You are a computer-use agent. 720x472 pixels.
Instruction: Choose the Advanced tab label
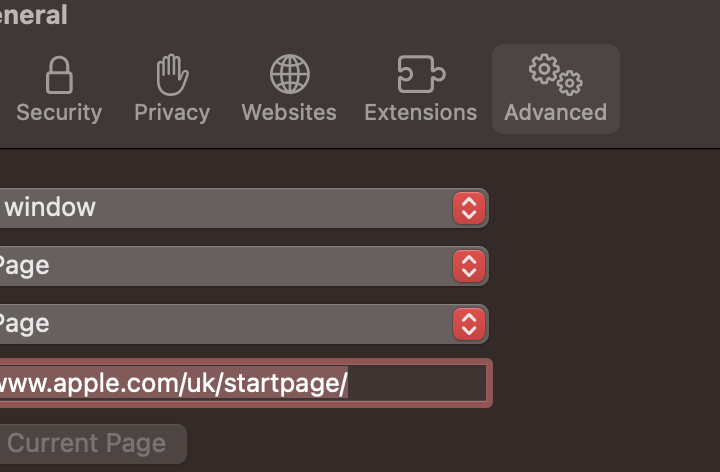[555, 112]
